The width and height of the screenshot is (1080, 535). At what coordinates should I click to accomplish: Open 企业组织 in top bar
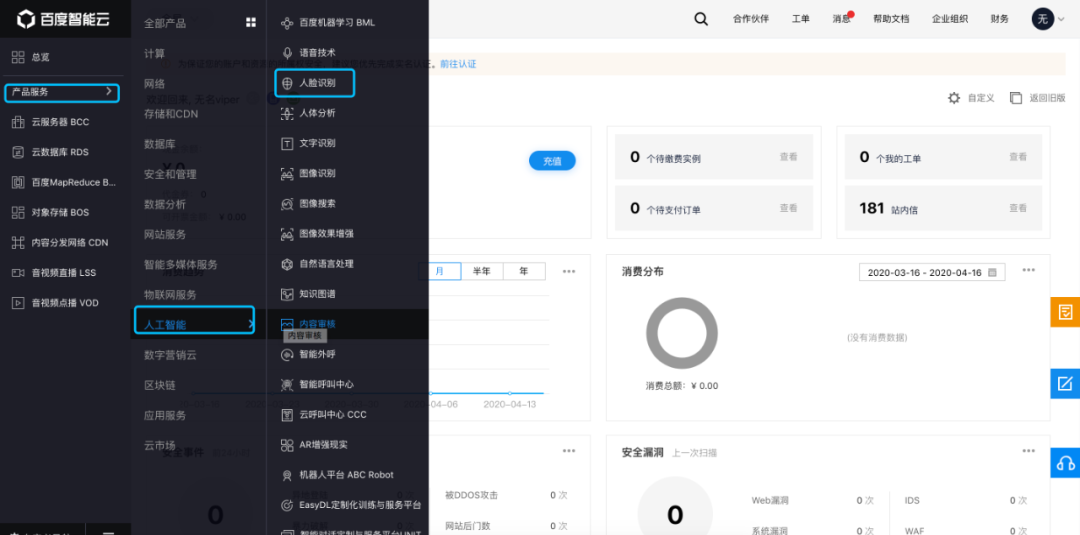coord(950,19)
